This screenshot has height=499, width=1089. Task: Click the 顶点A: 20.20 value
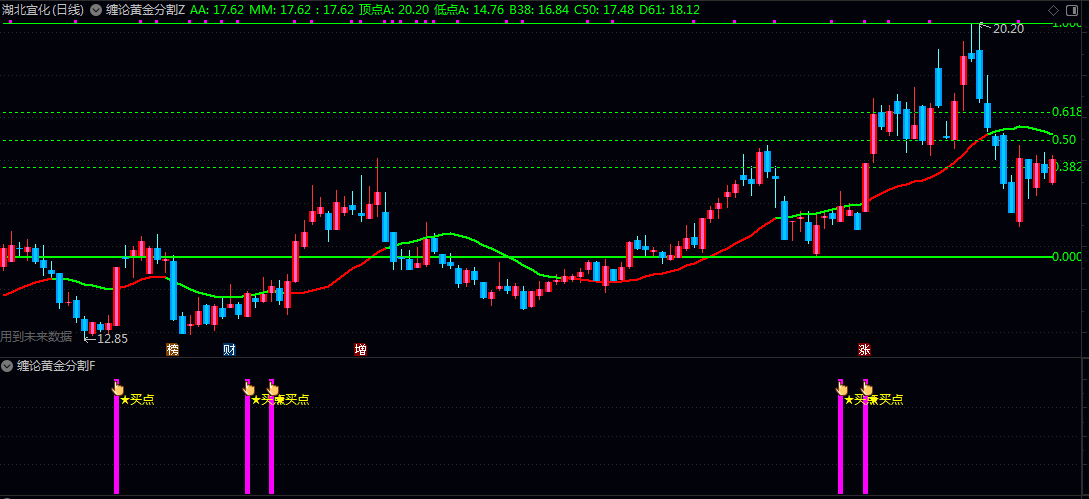394,10
